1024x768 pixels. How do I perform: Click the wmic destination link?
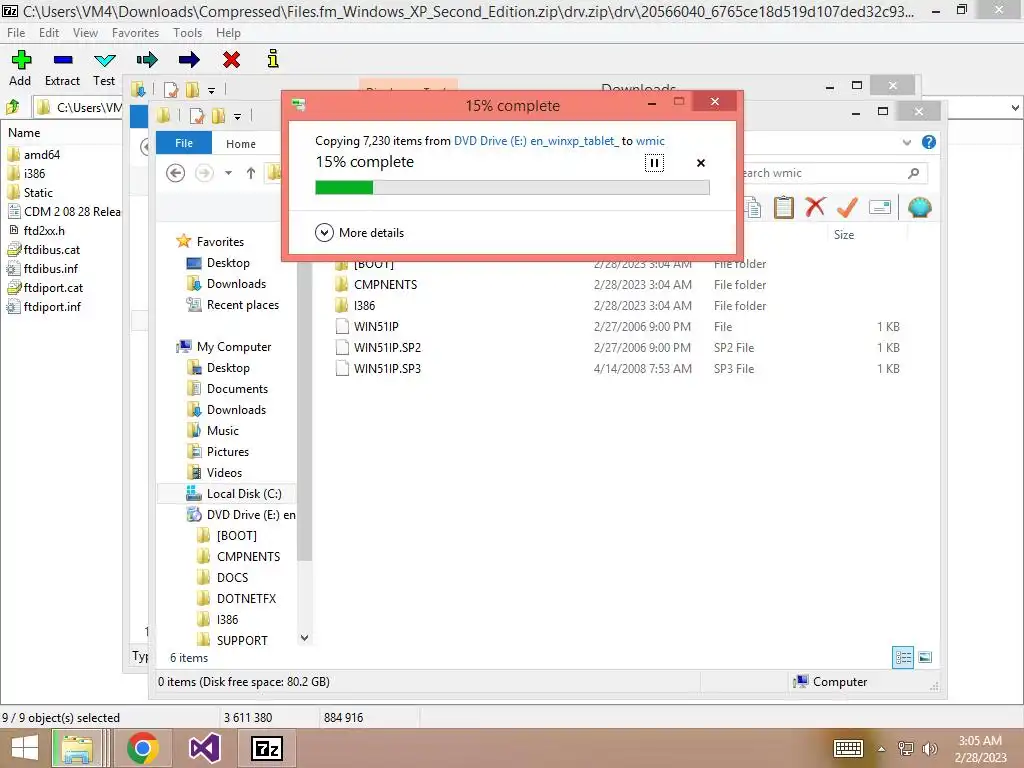click(x=650, y=140)
